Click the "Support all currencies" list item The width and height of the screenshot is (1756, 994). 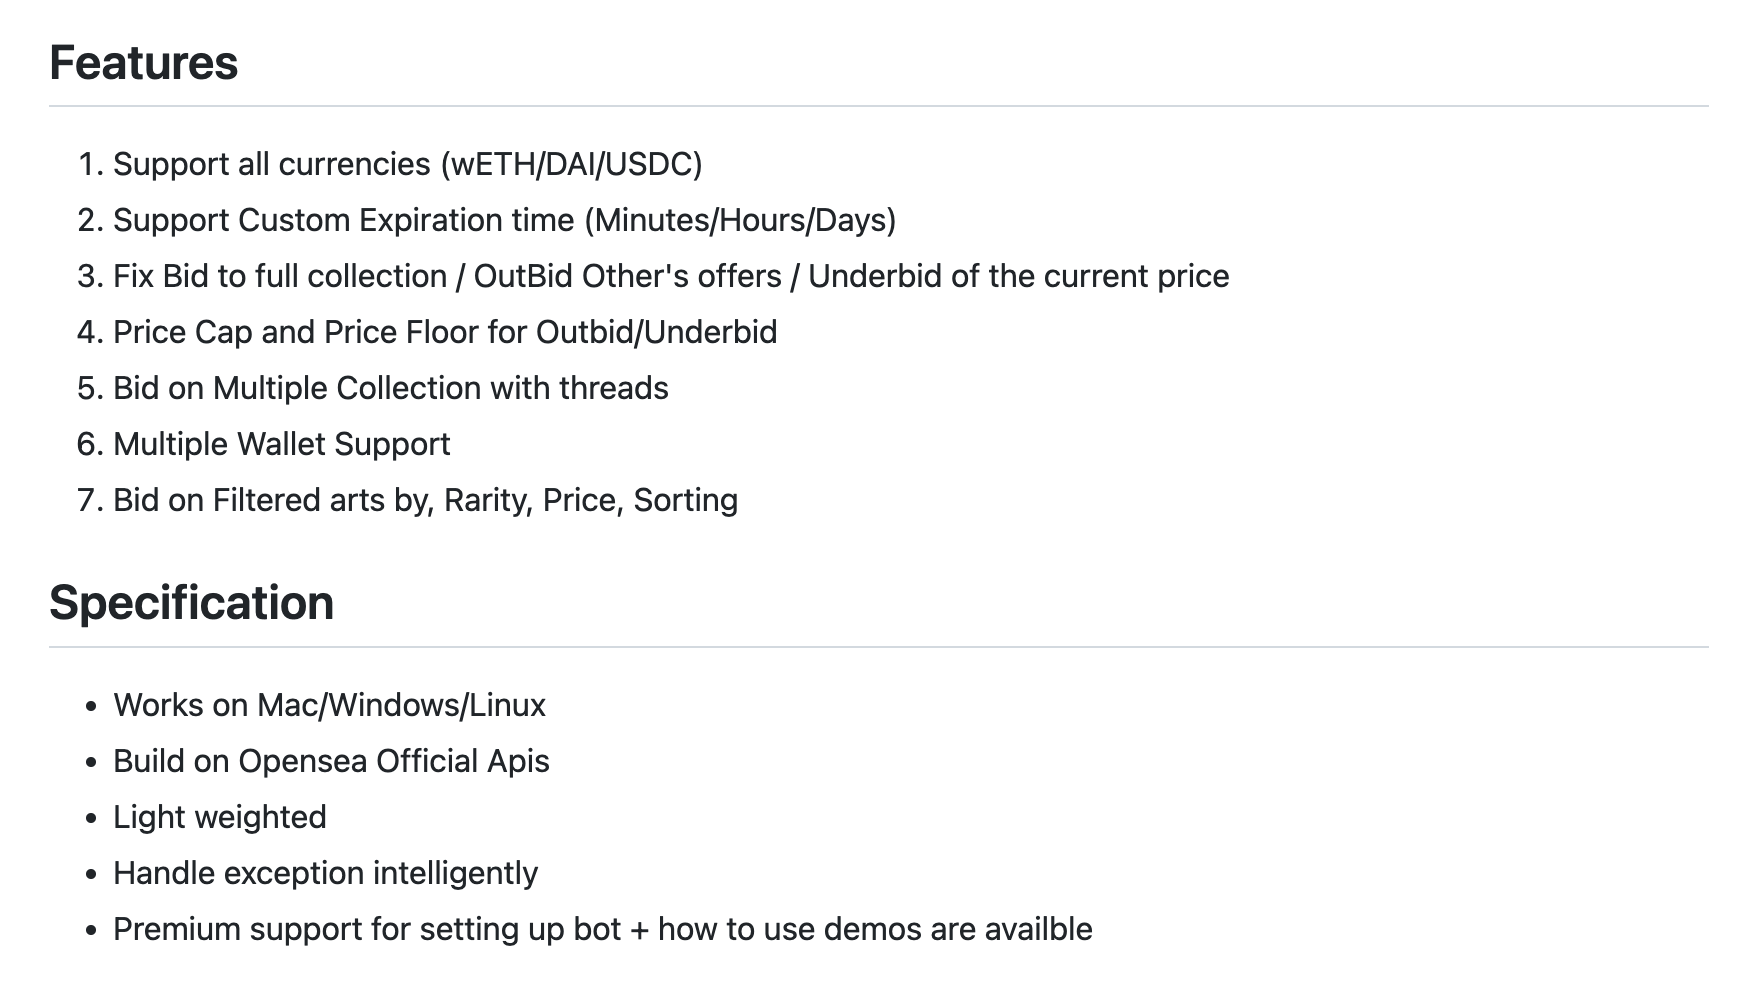tap(274, 164)
